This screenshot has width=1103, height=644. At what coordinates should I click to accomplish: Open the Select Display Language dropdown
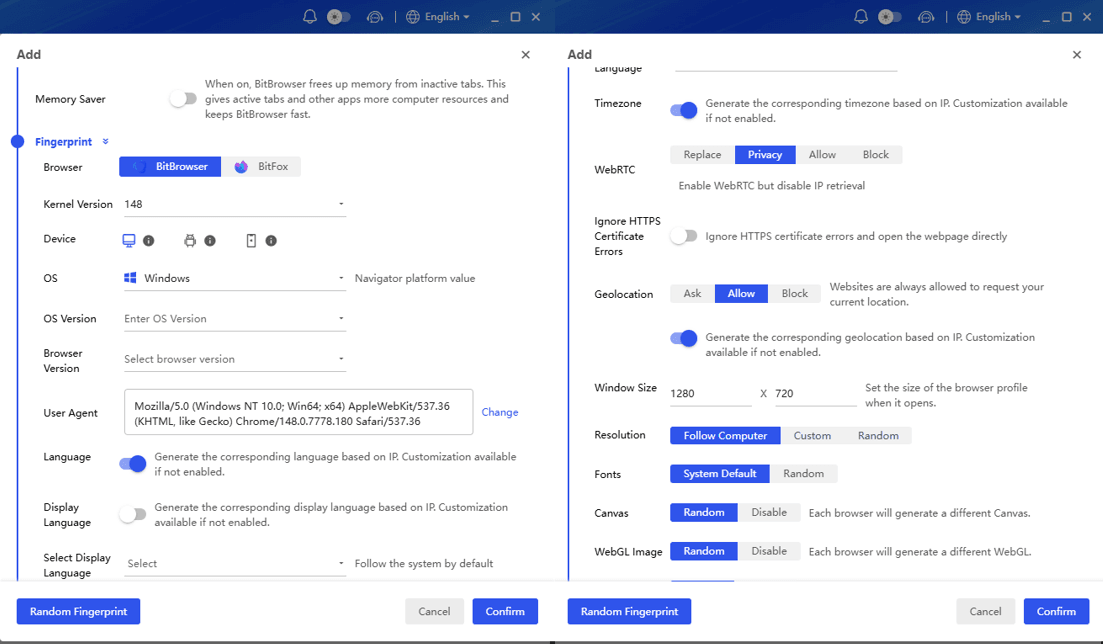[x=235, y=564]
